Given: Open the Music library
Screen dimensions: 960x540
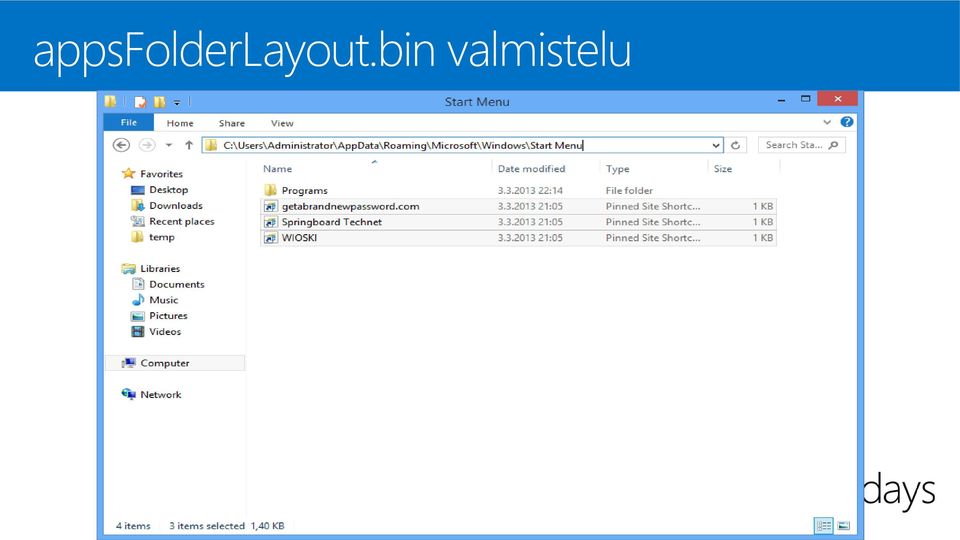Looking at the screenshot, I should click(163, 300).
